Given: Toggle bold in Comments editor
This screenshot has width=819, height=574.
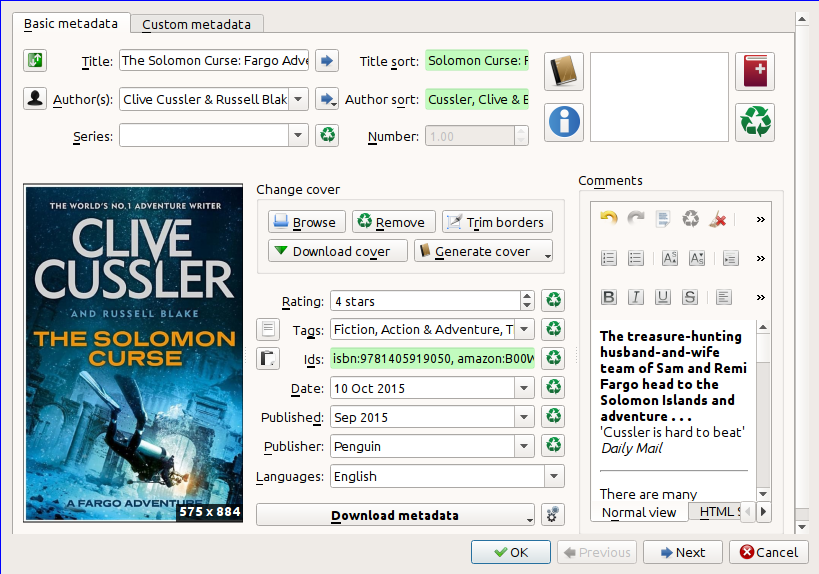Looking at the screenshot, I should click(x=609, y=297).
